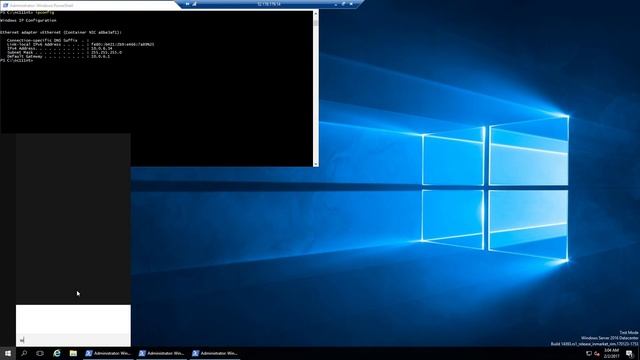Click PowerShell window scroll up arrow
Screen dimensions: 640x360
point(316,13)
